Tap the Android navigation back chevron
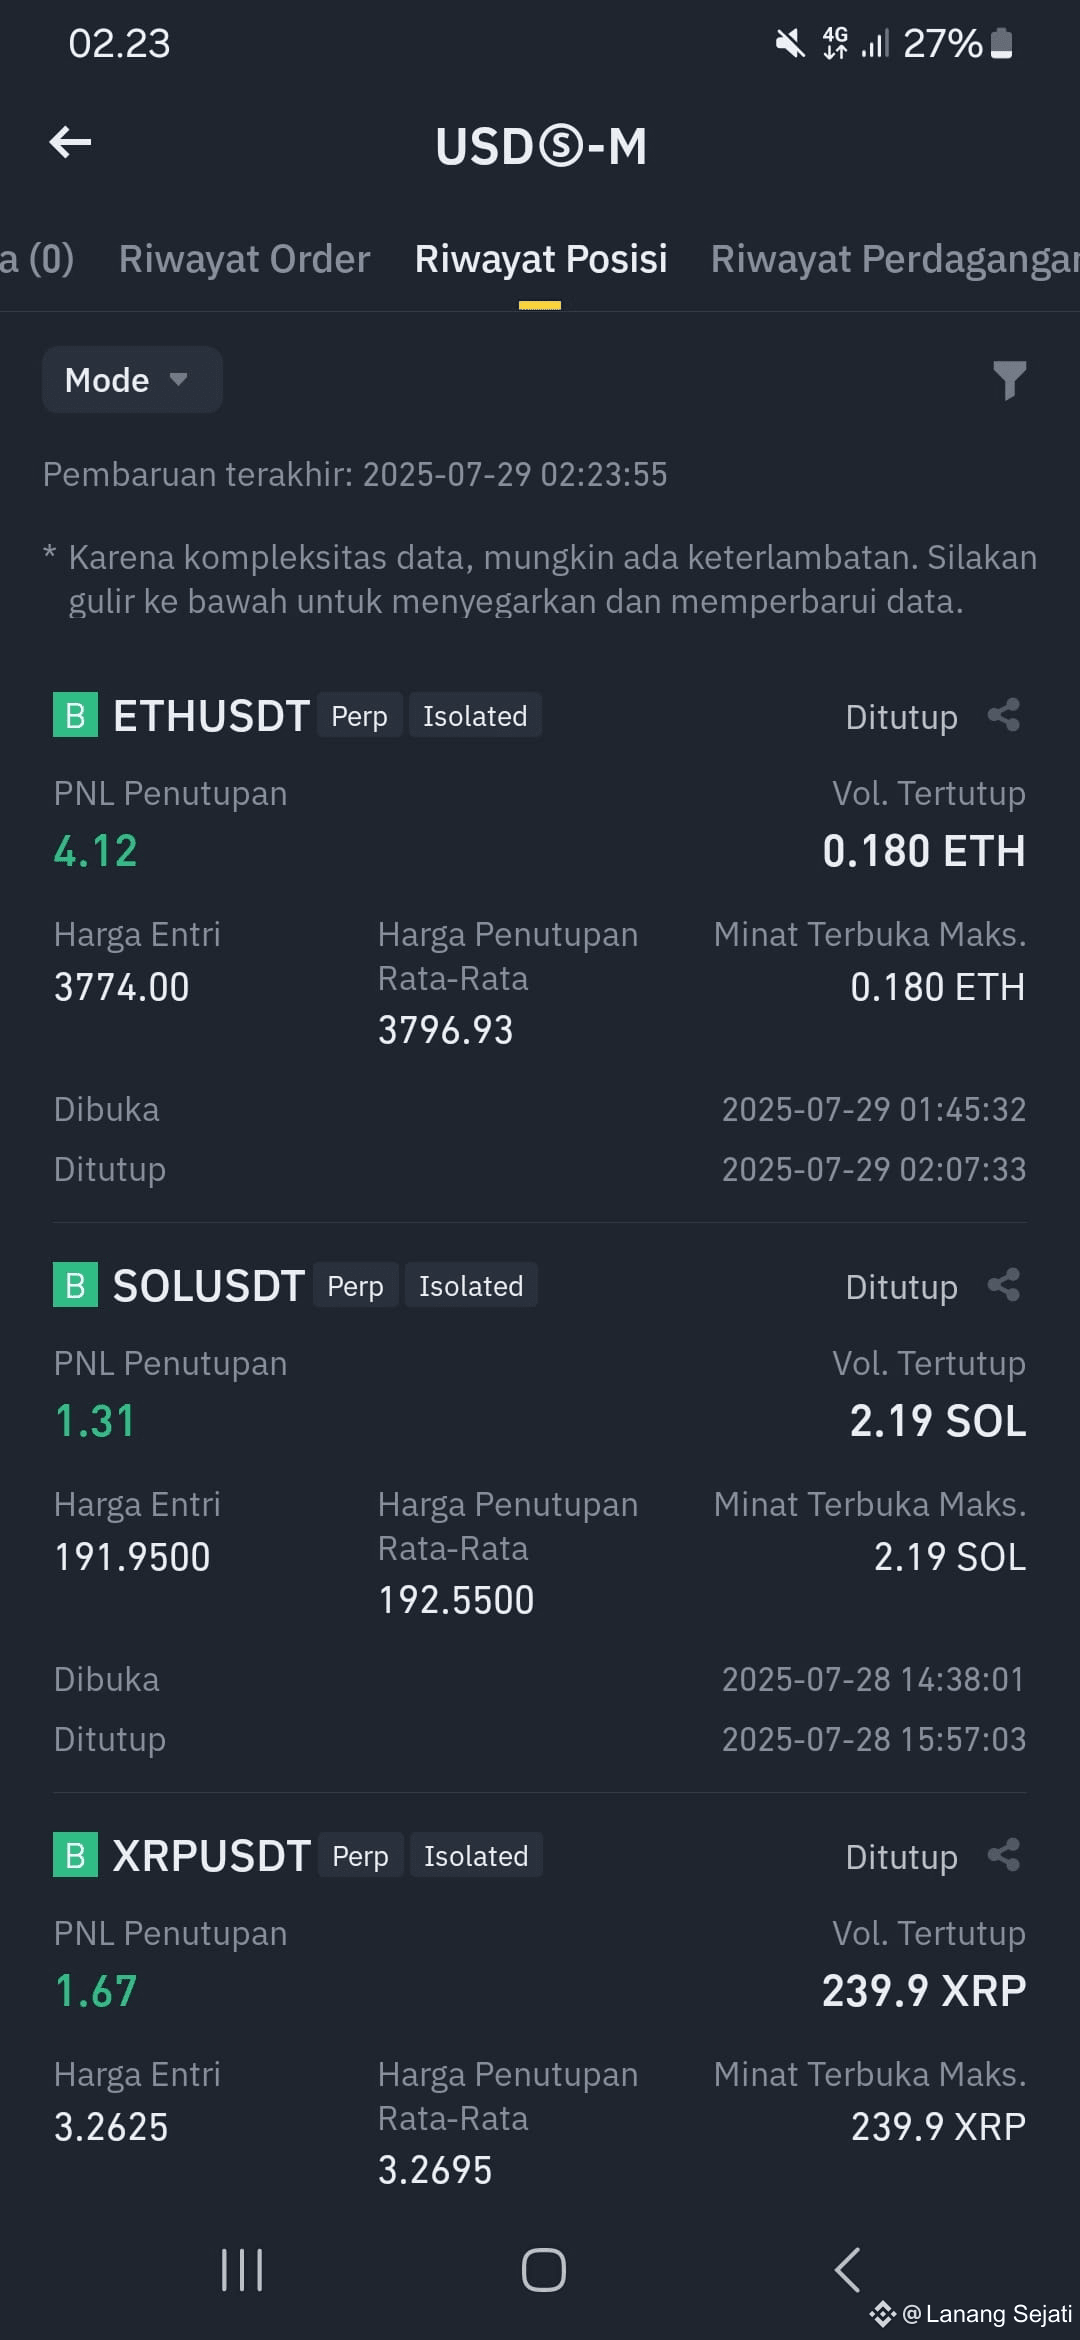The height and width of the screenshot is (2340, 1080). click(847, 2269)
